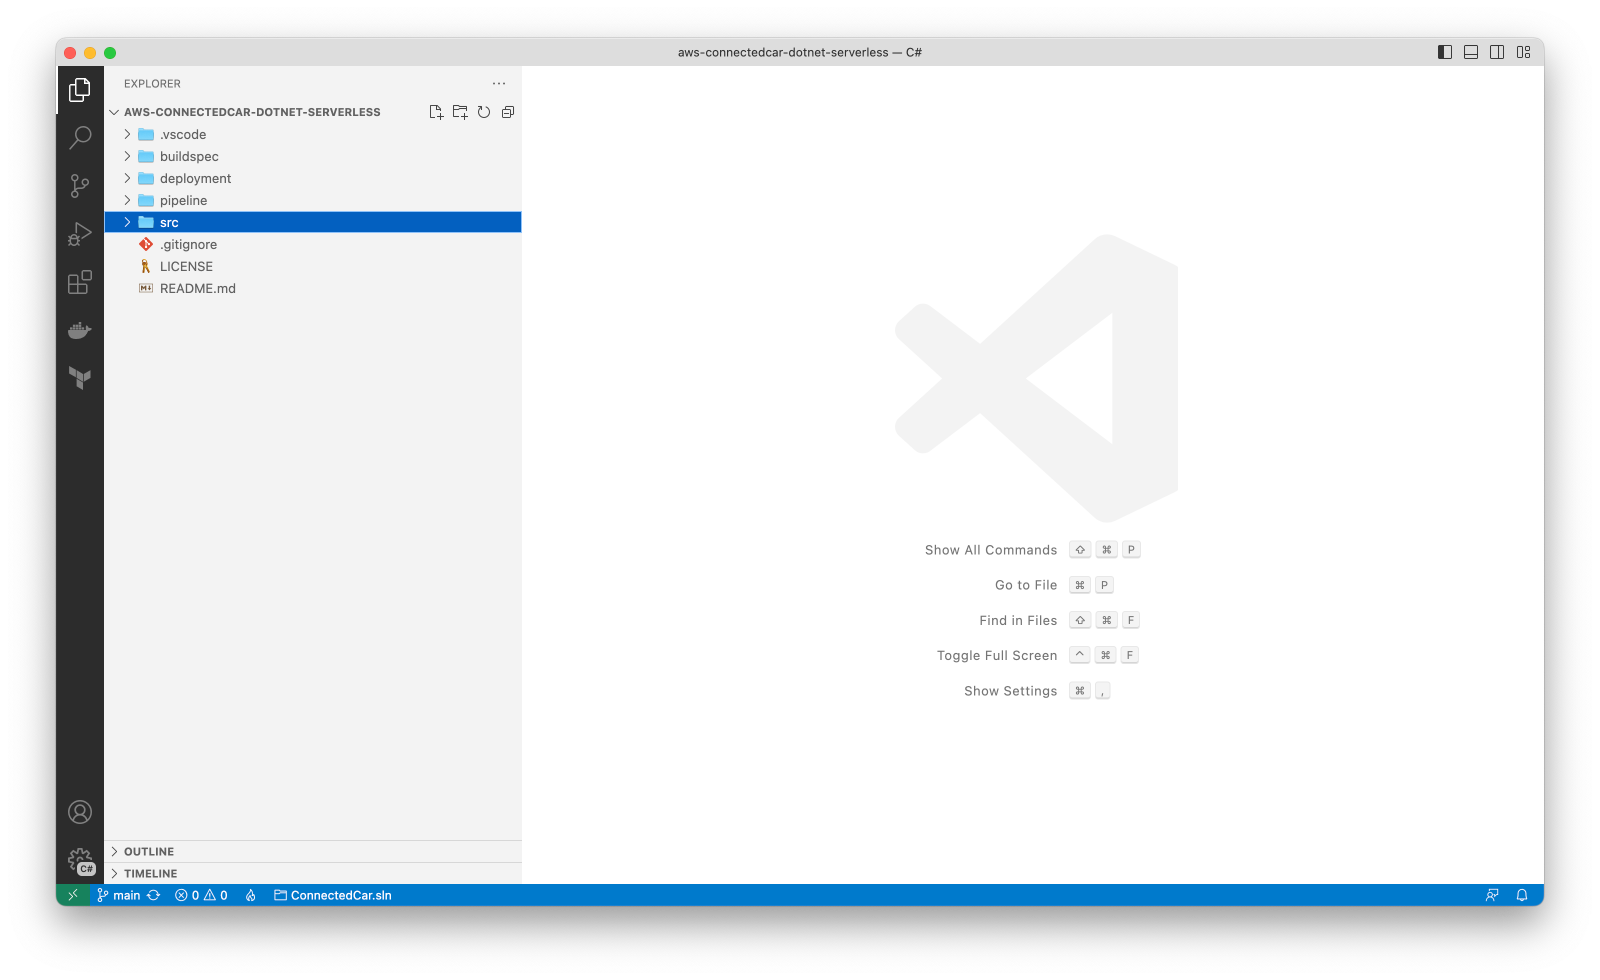This screenshot has height=980, width=1600.
Task: Open the Docker view icon
Action: (x=80, y=330)
